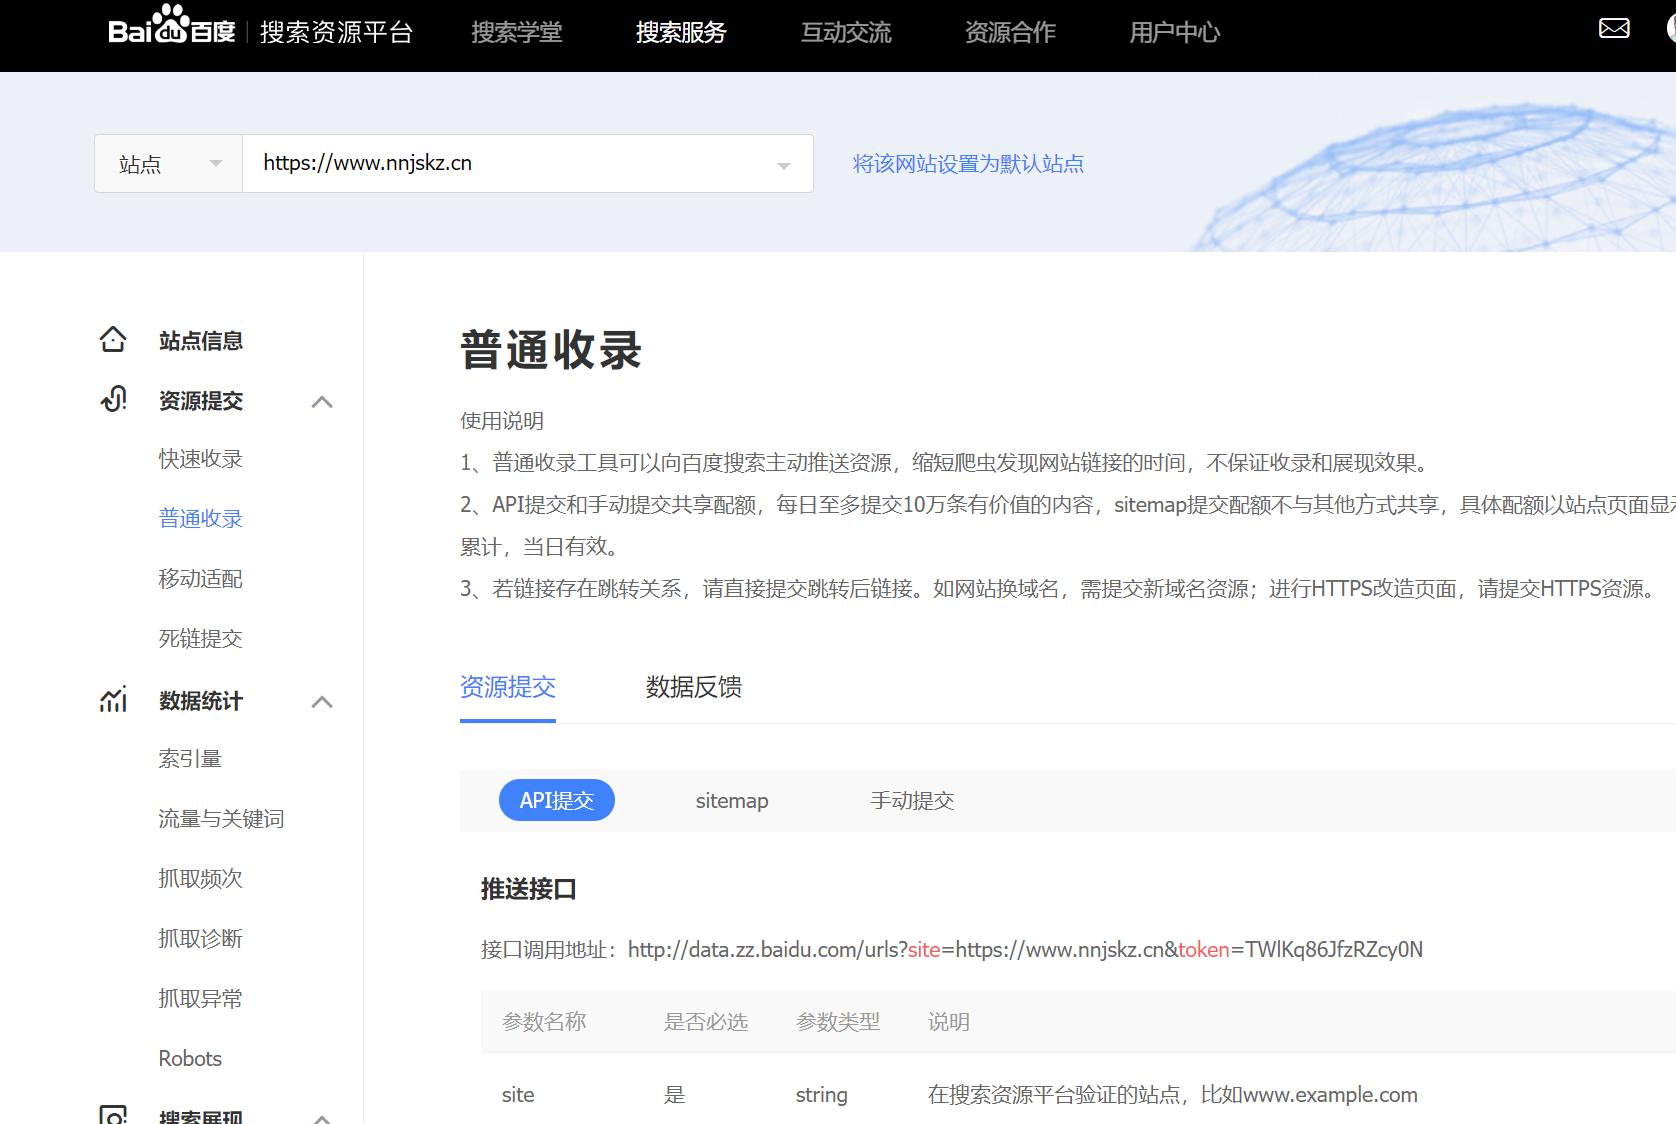Click the 普通收录 page heading
Screen dimensions: 1676x1124
pos(551,351)
